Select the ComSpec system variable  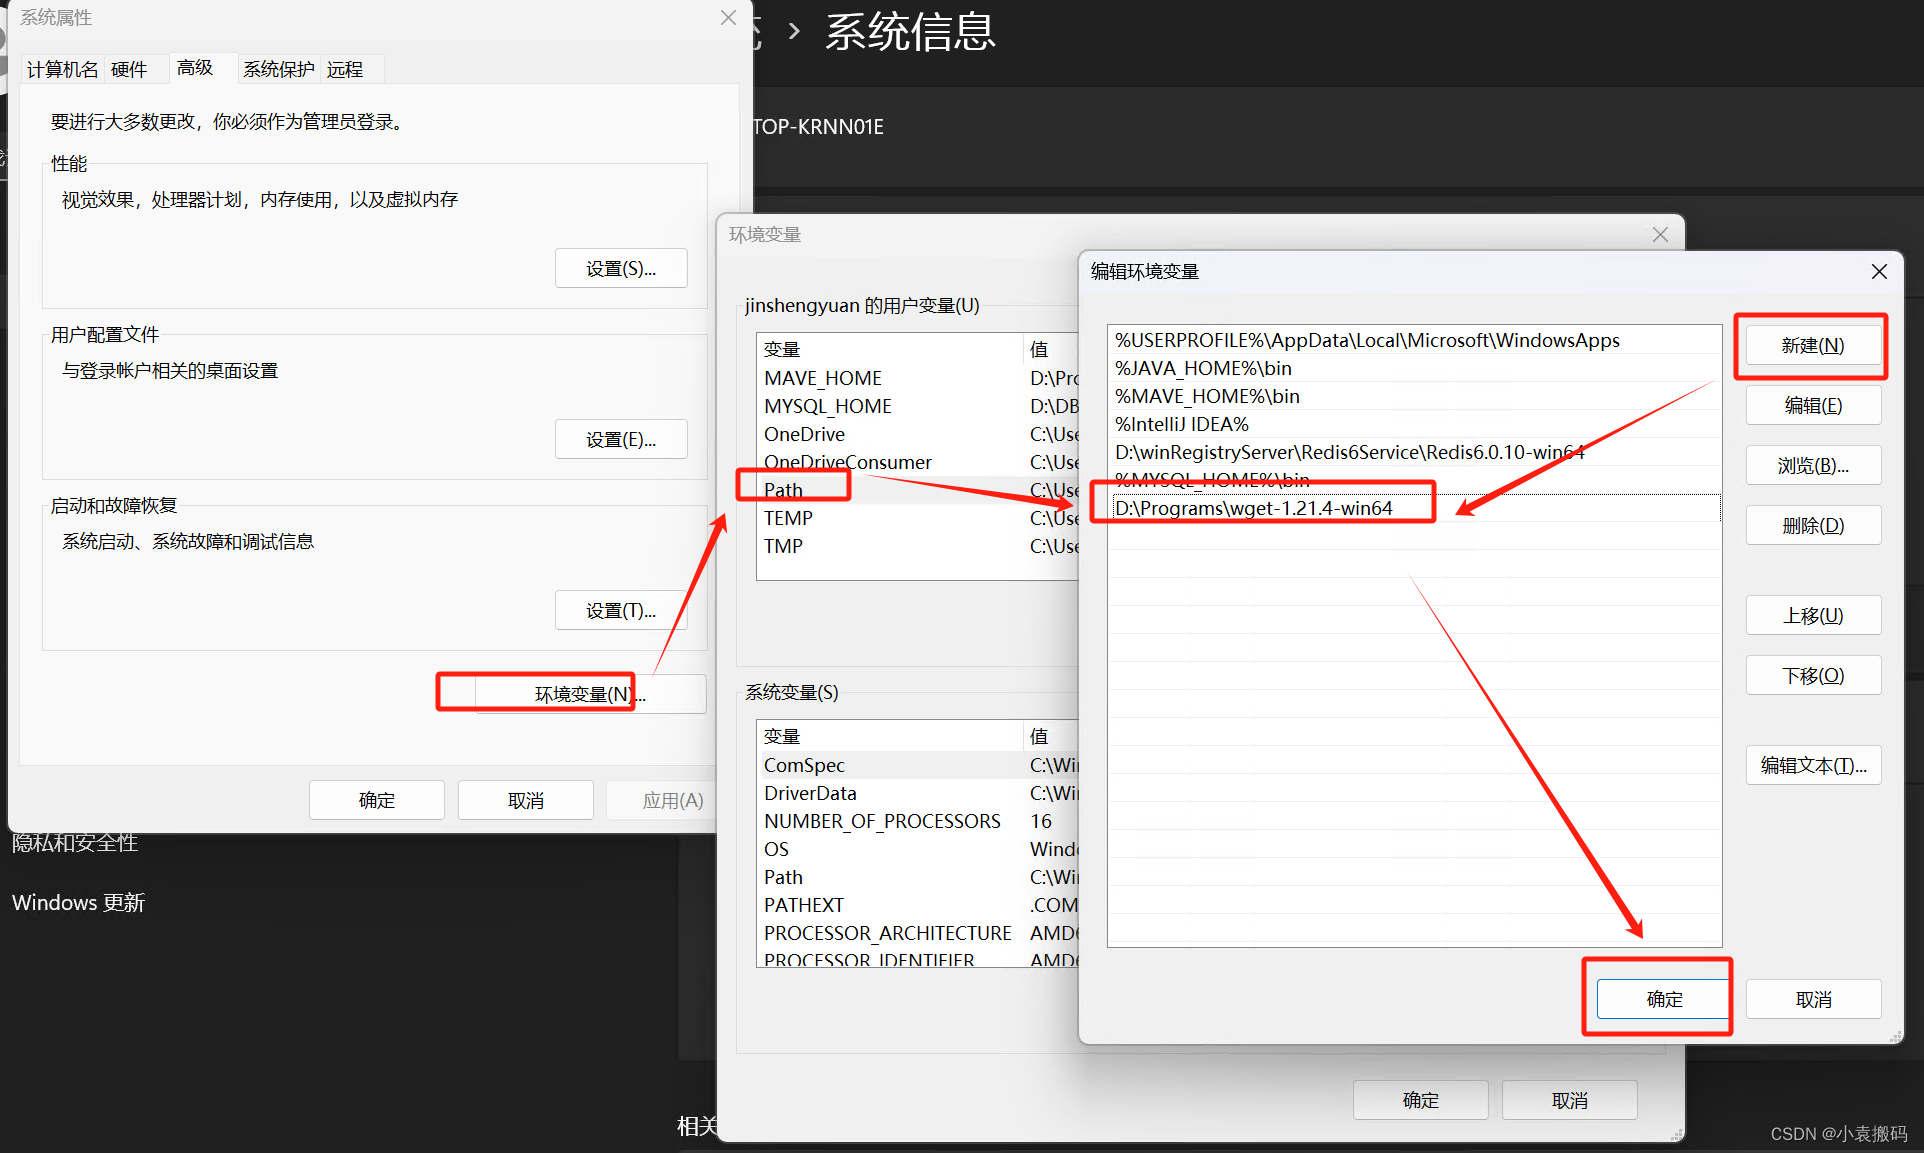803,764
